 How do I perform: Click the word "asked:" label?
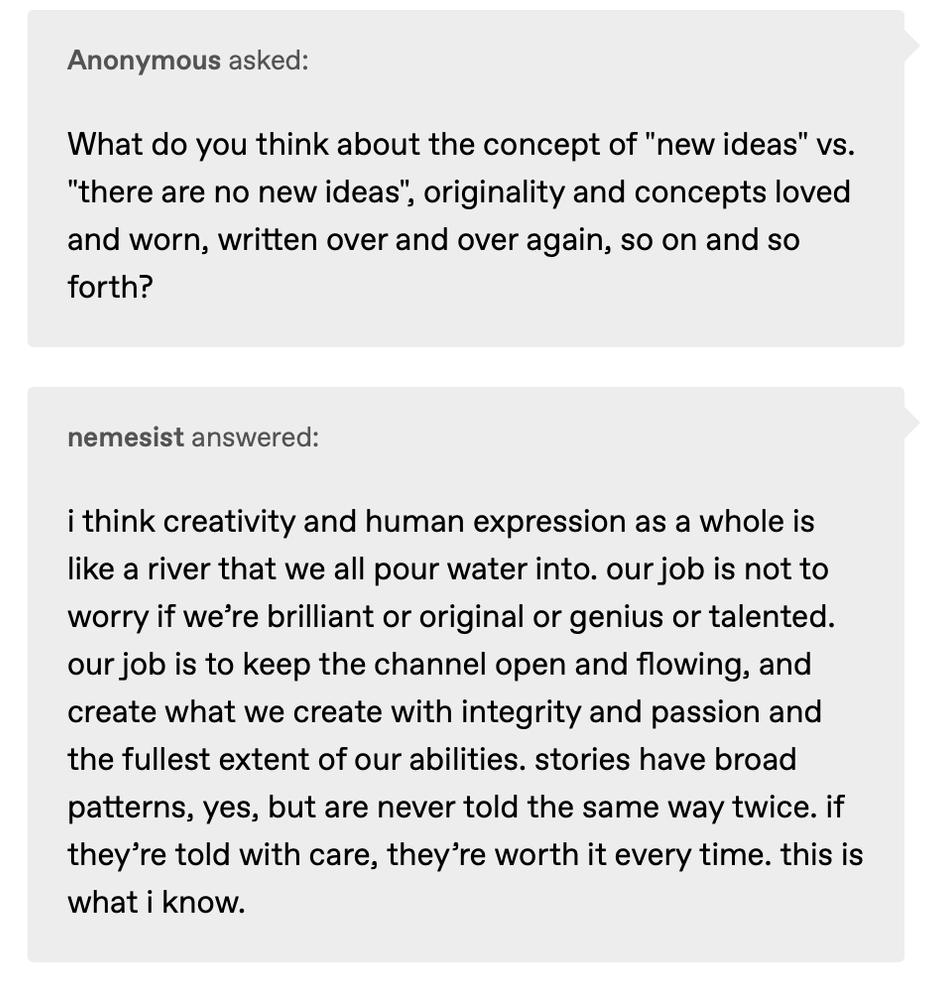click(x=268, y=61)
